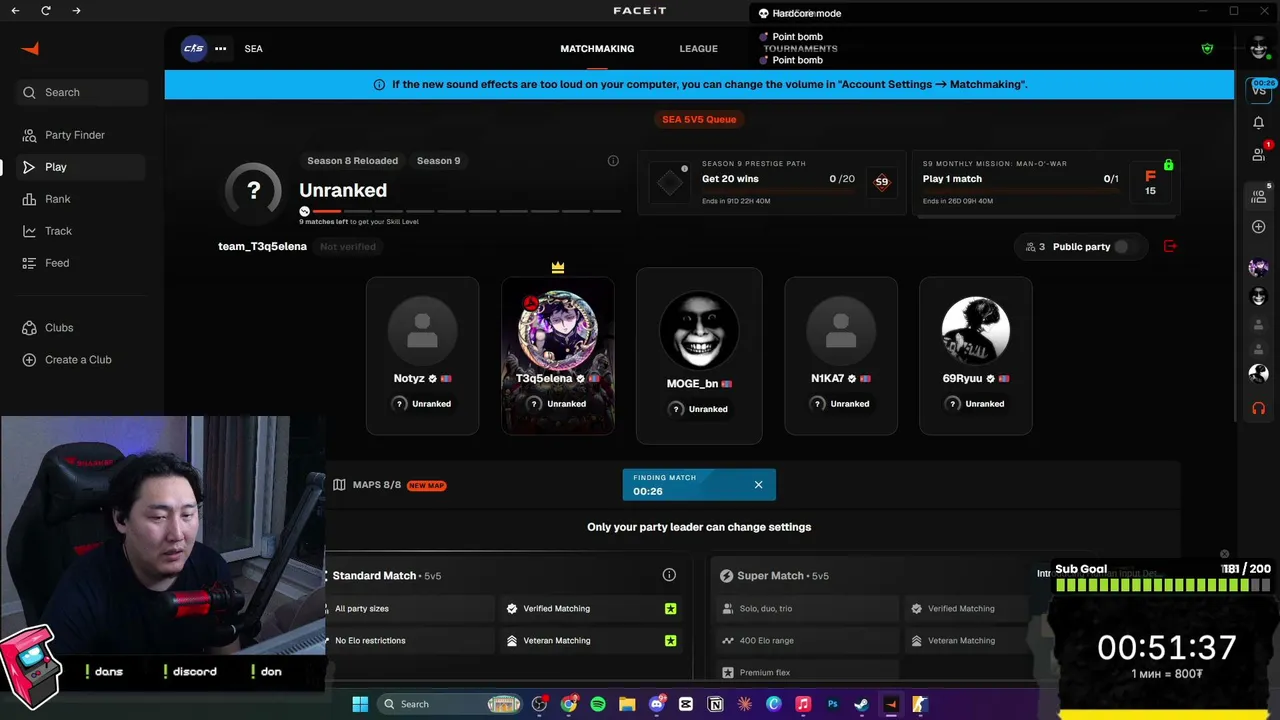This screenshot has height=720, width=1280.
Task: Open Clubs from the sidebar
Action: coord(59,328)
